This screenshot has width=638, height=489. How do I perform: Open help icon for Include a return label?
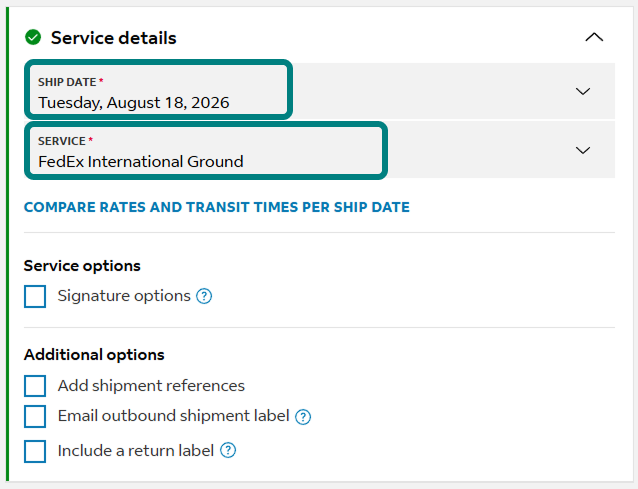point(228,450)
